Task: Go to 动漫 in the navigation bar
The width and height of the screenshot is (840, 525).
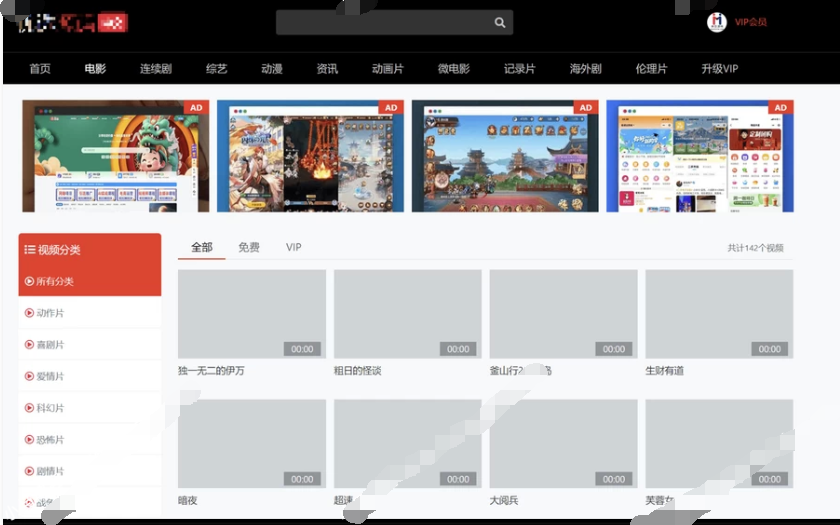Action: (x=272, y=69)
